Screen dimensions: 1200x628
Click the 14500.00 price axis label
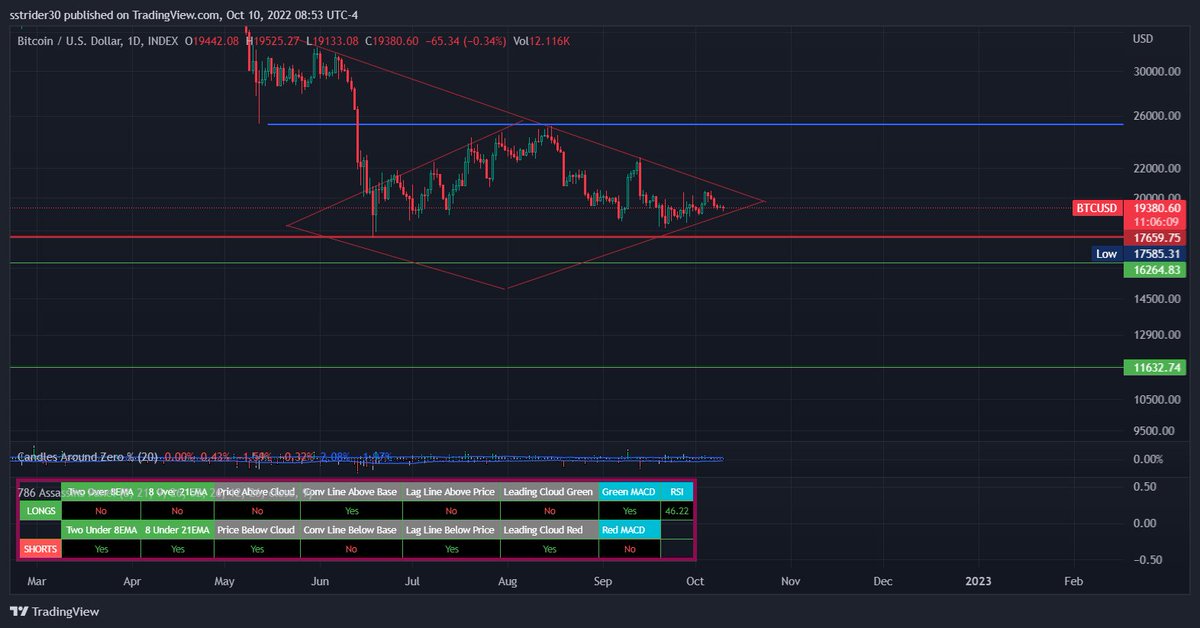[x=1156, y=299]
